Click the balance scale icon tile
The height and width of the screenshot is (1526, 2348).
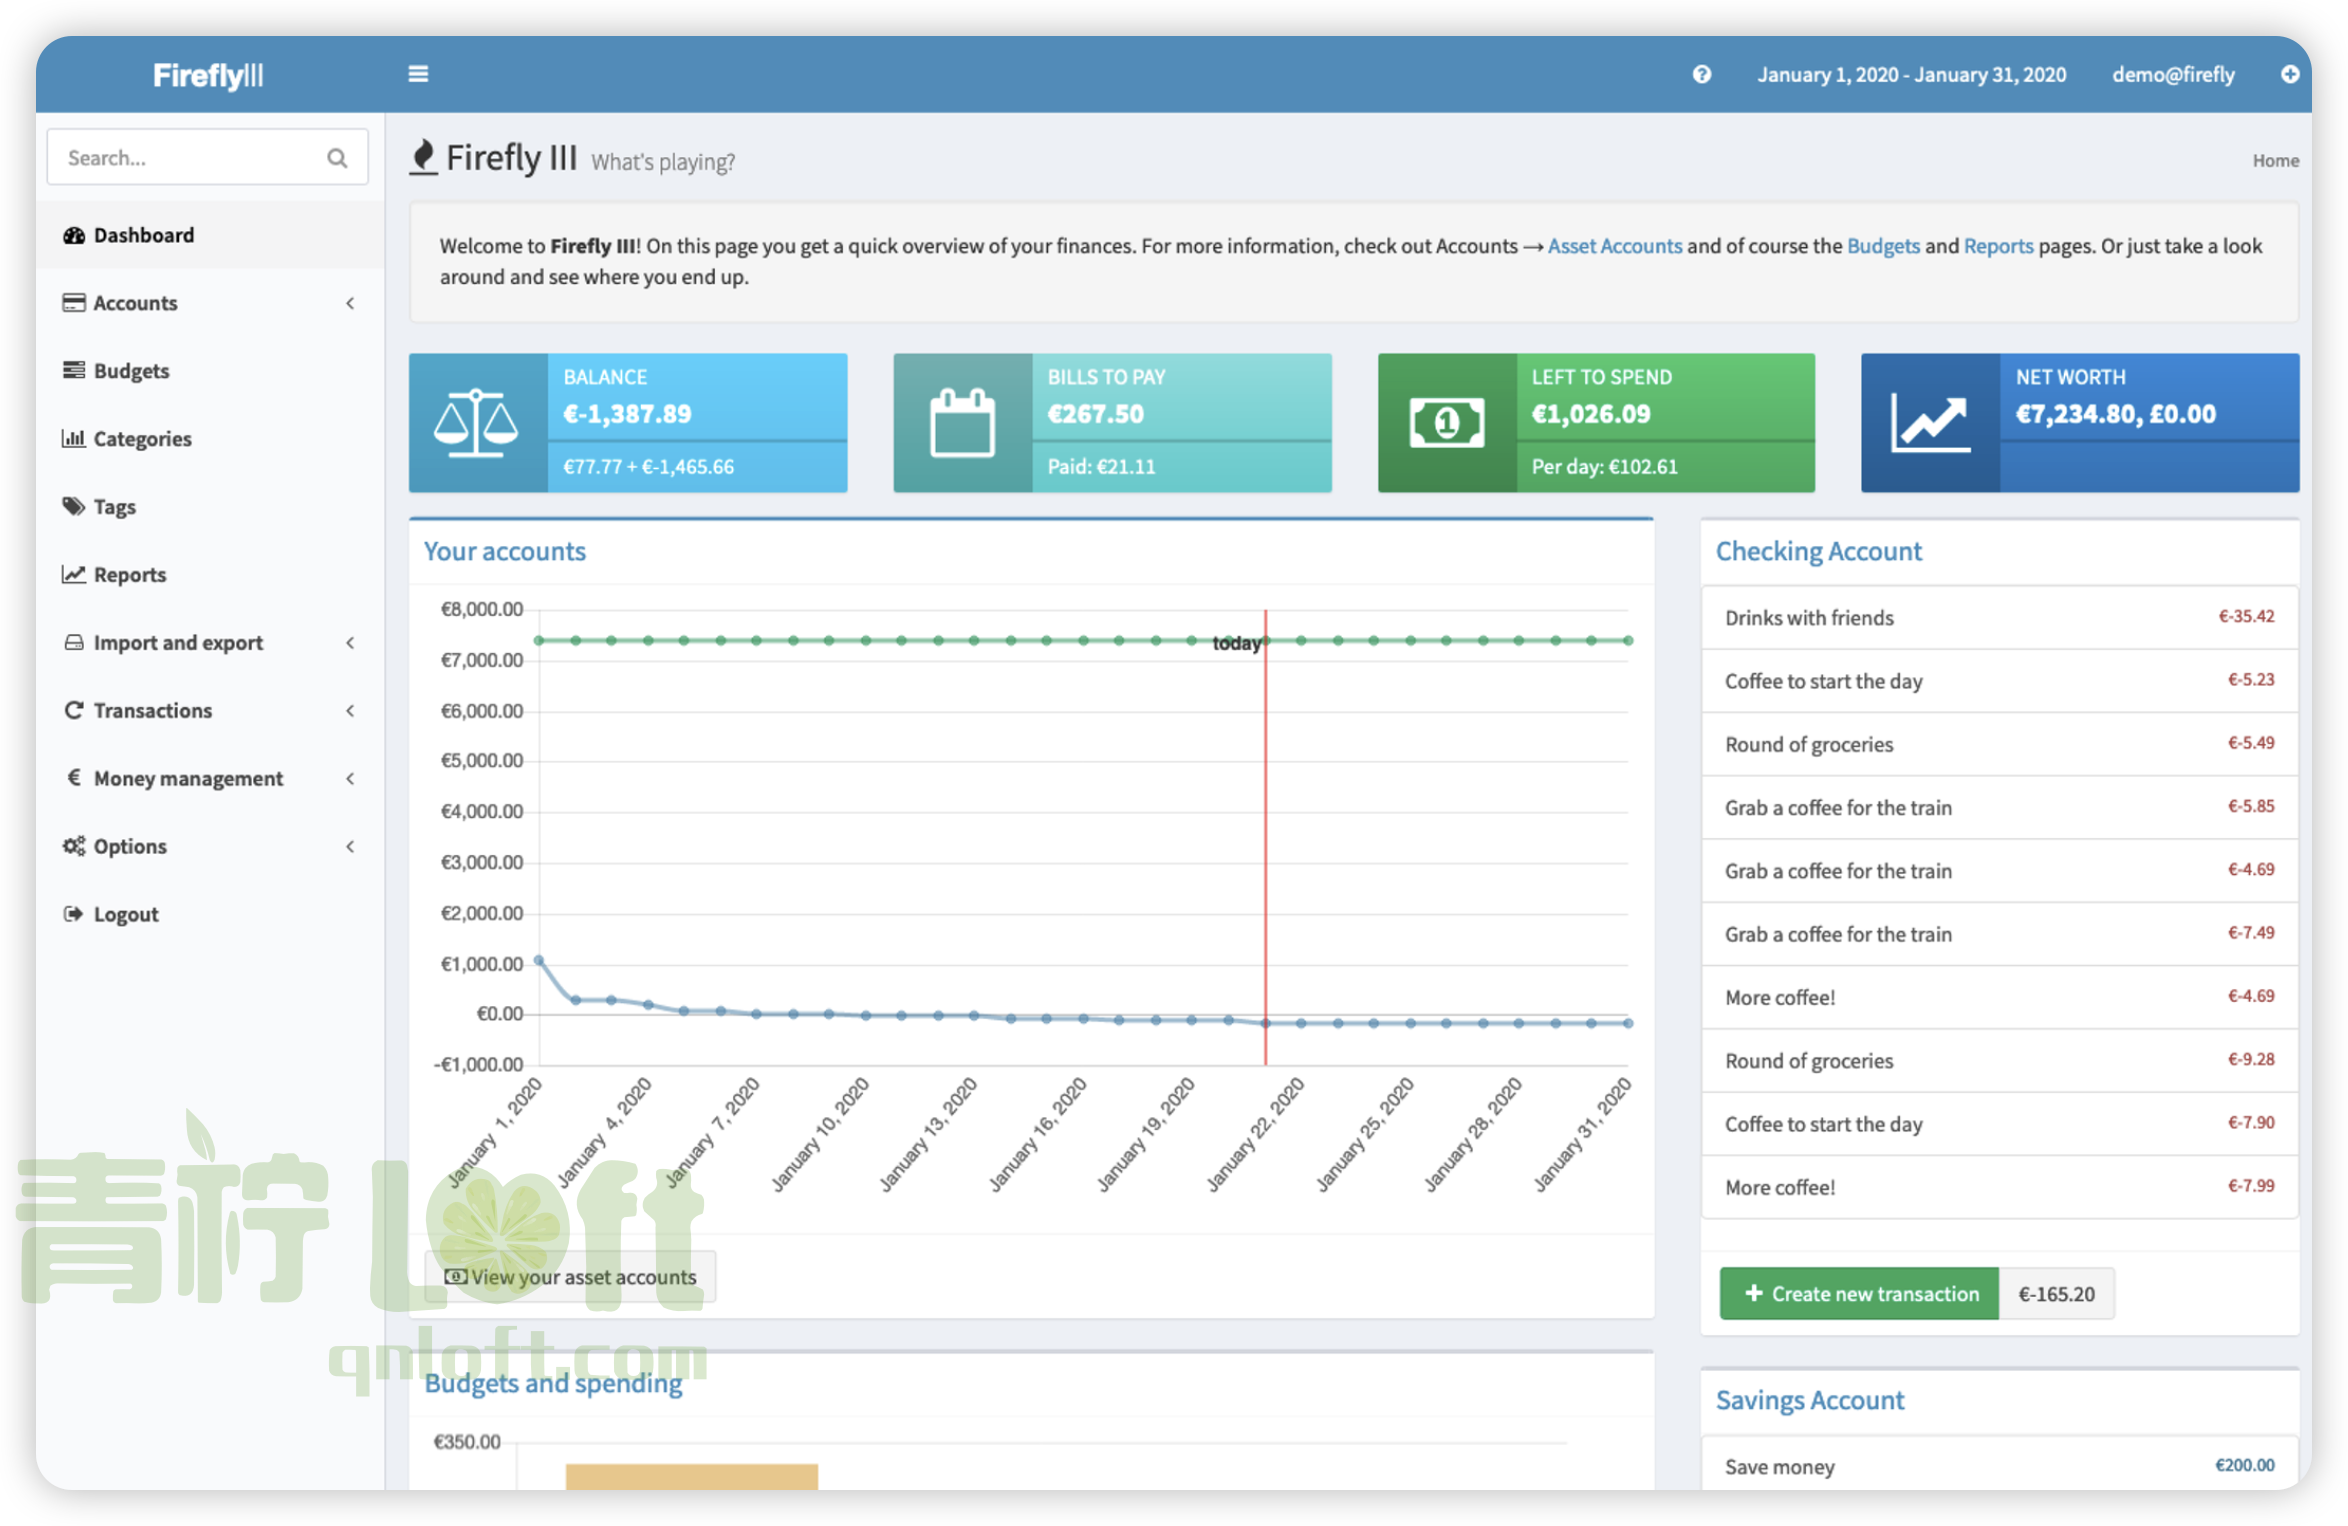click(477, 423)
